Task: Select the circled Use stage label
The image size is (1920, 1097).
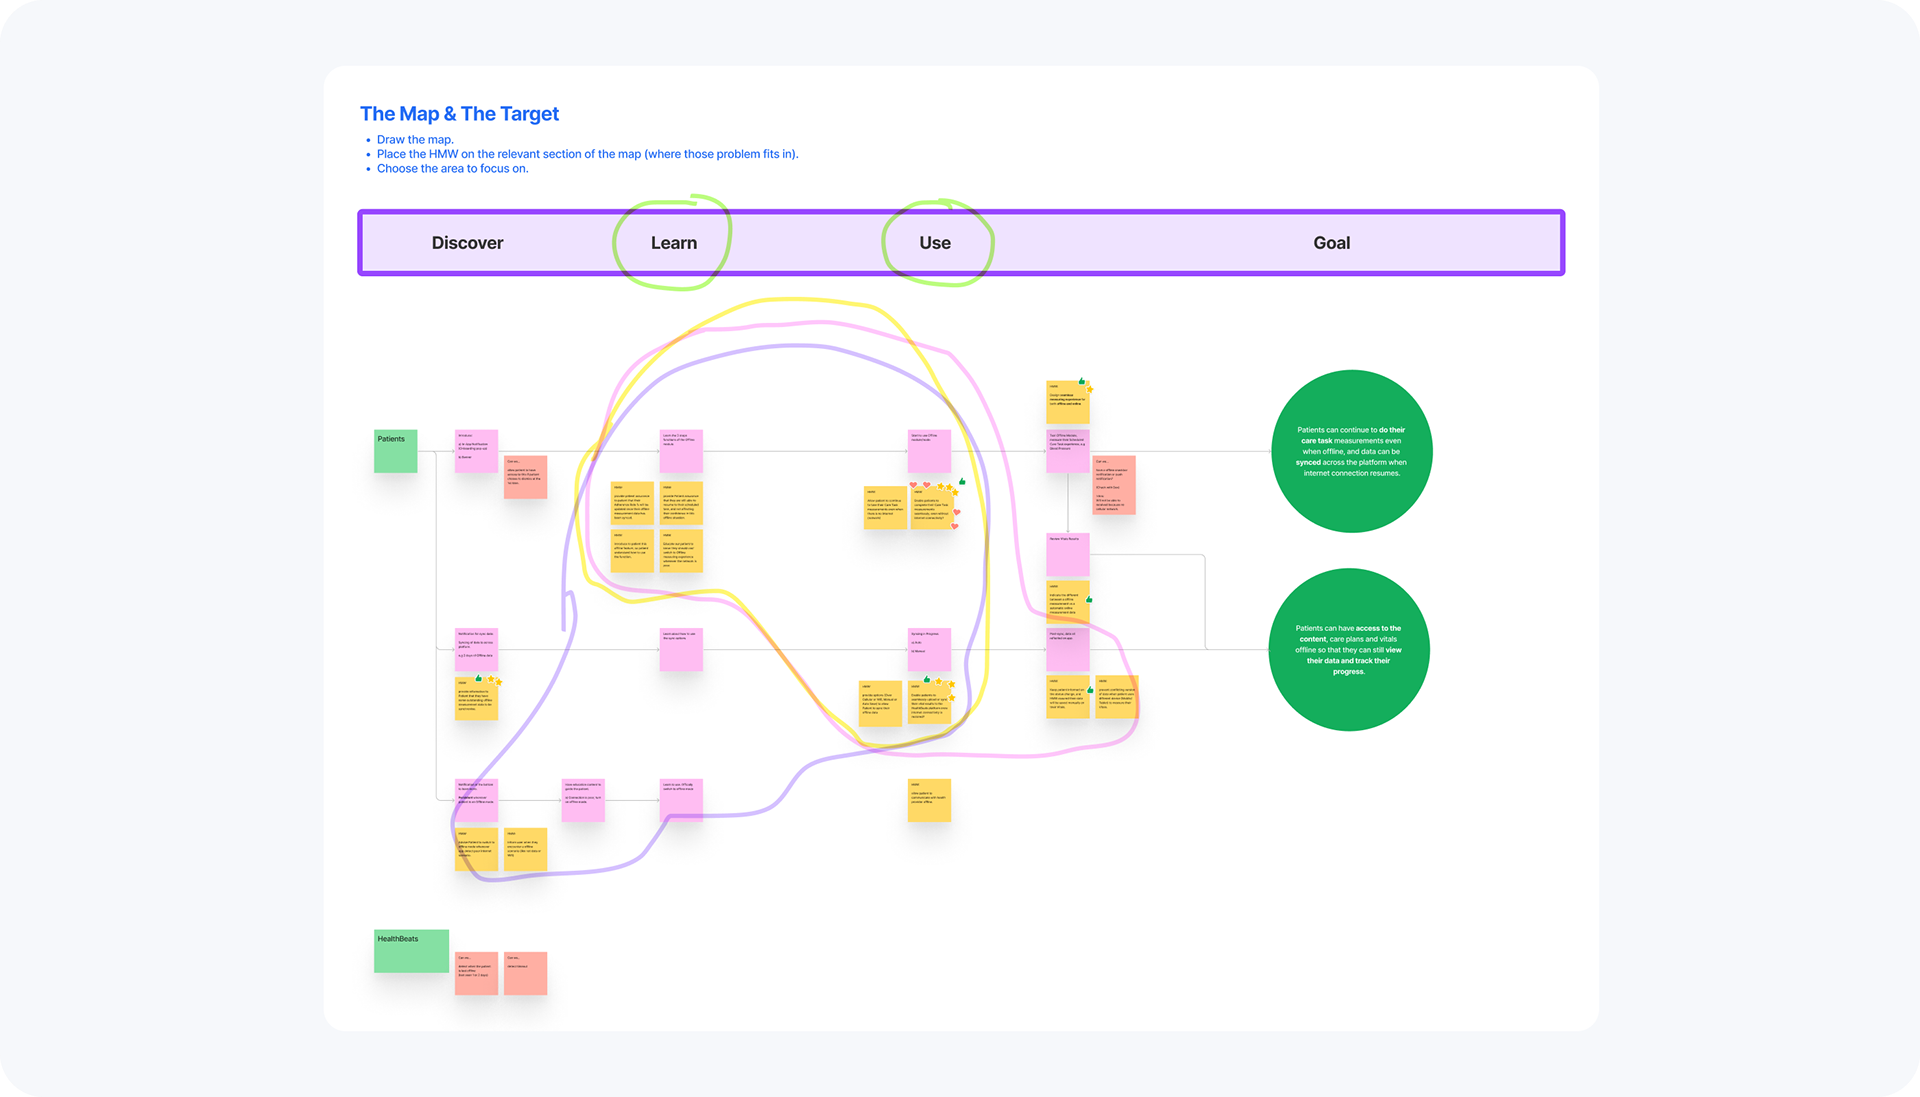Action: (x=934, y=243)
